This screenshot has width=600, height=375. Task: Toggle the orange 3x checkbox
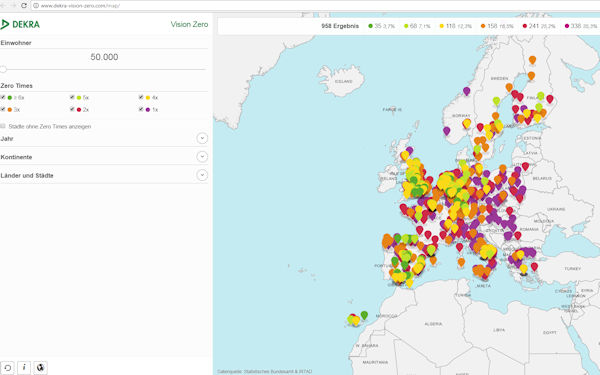point(3,109)
